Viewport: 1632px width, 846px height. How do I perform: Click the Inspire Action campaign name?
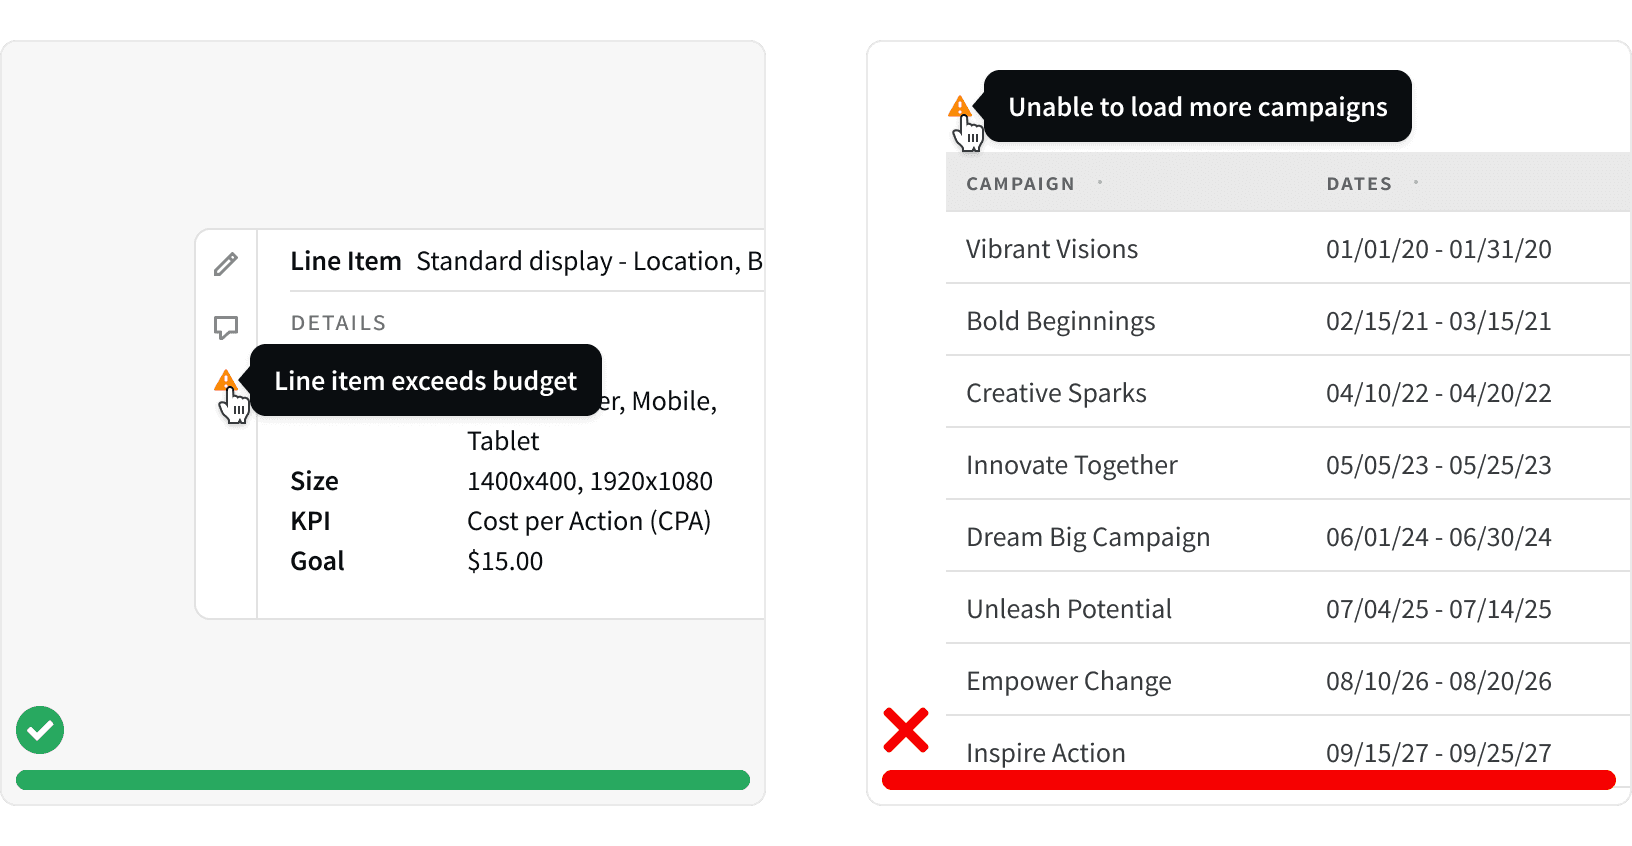(x=1046, y=752)
